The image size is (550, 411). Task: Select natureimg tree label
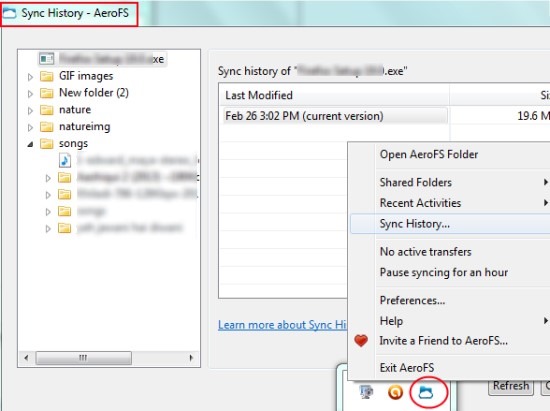tap(85, 127)
